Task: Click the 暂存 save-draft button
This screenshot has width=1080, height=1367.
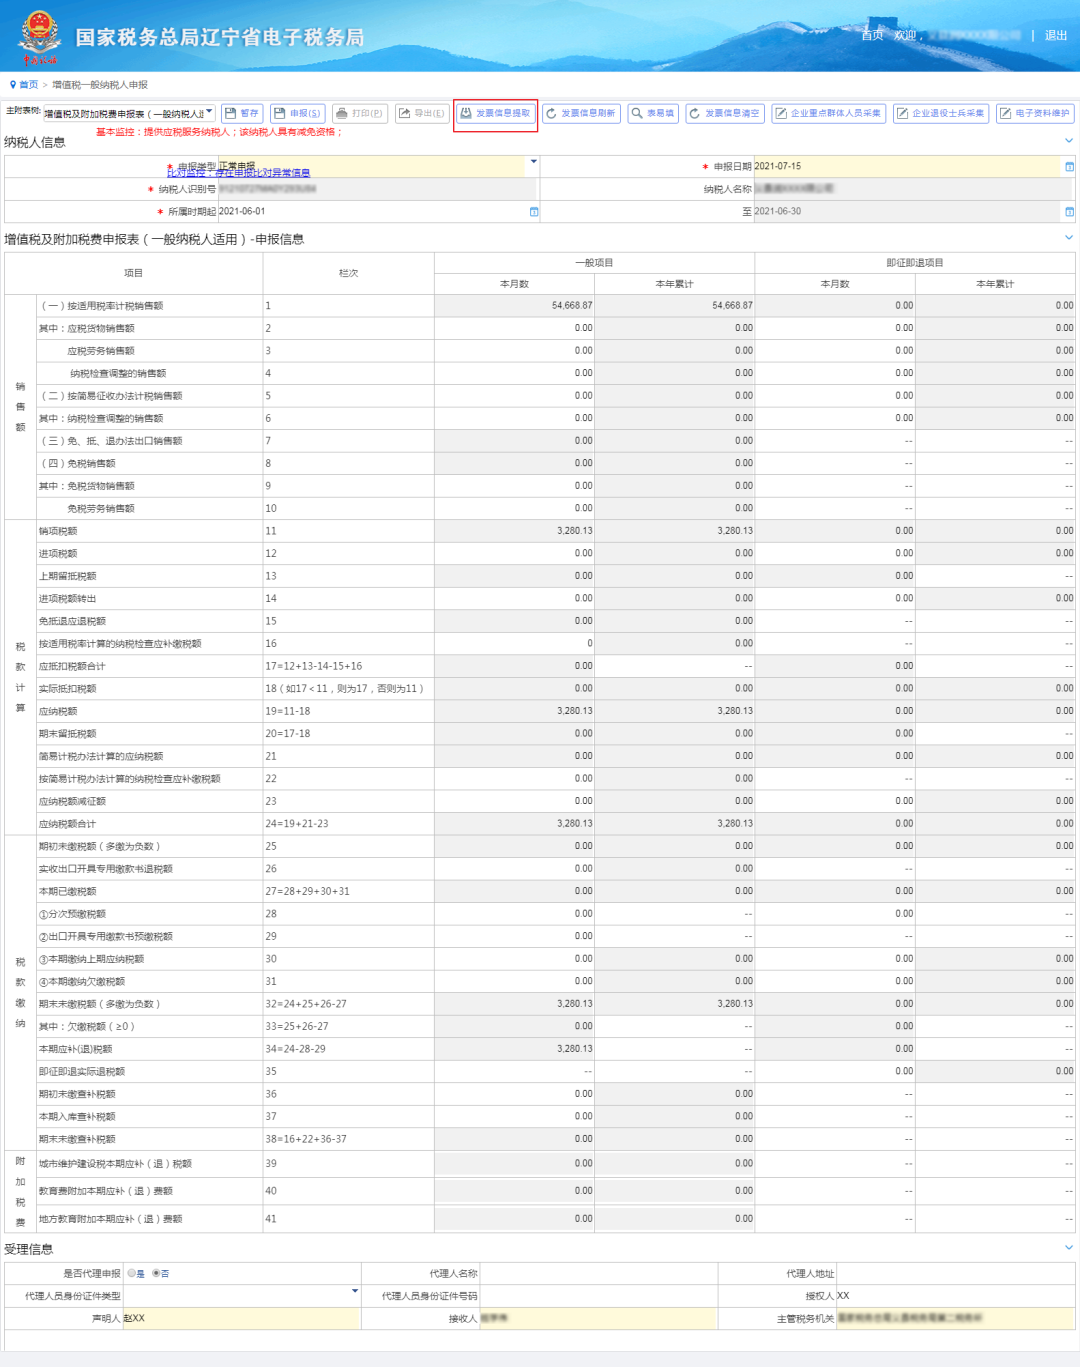Action: tap(242, 113)
